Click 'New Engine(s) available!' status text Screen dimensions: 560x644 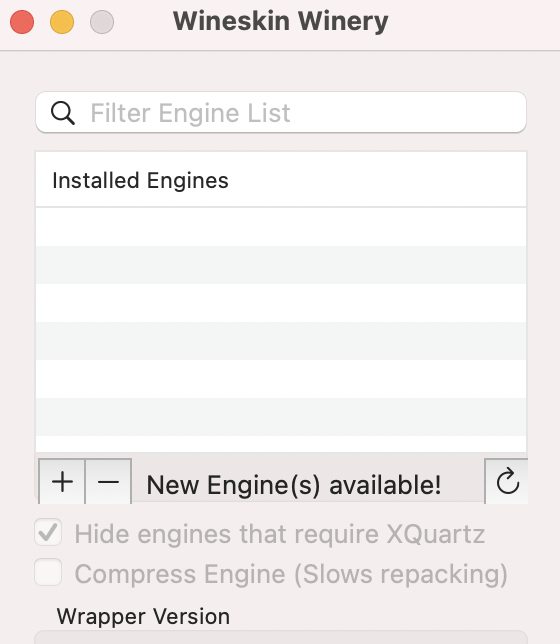[294, 485]
